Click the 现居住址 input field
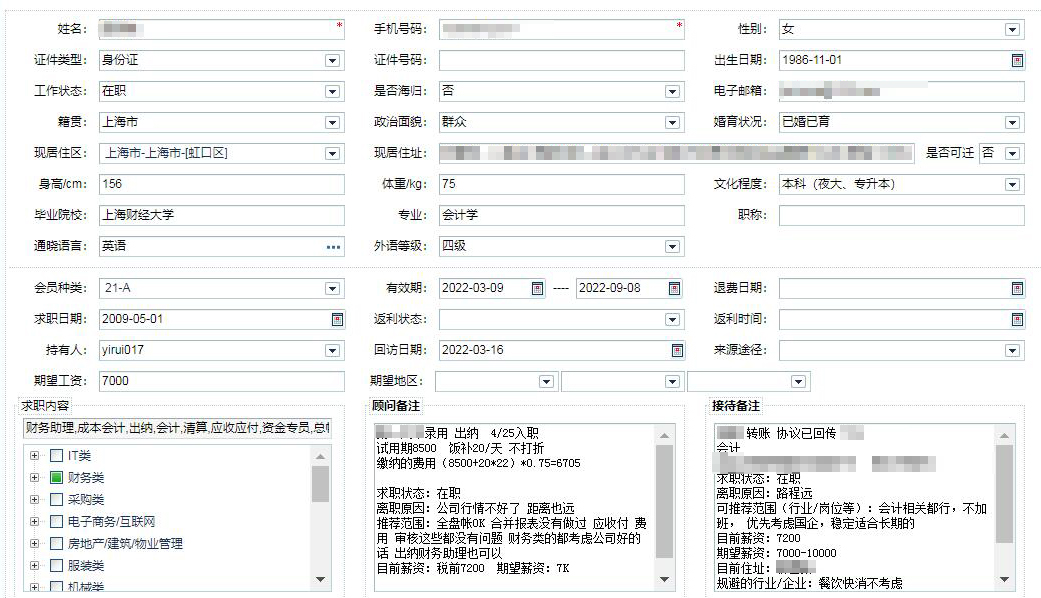 (677, 153)
